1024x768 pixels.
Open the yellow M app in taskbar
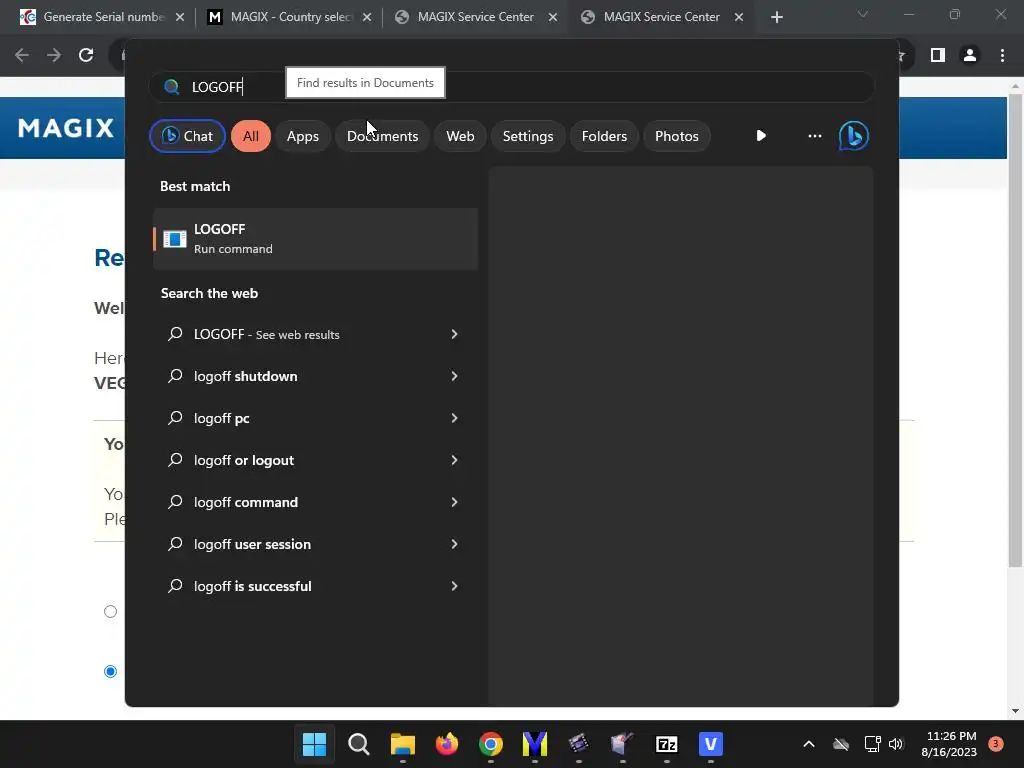[535, 744]
